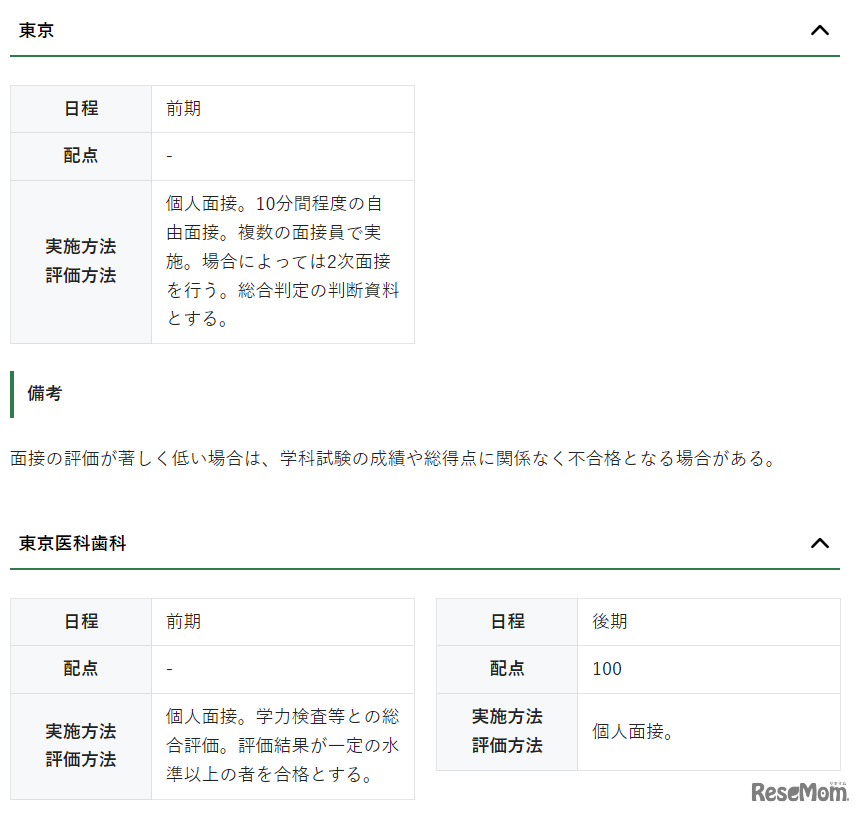Screen dimensions: 862x815
Task: Select the 日程 label in Tokyo's table
Action: pos(80,109)
